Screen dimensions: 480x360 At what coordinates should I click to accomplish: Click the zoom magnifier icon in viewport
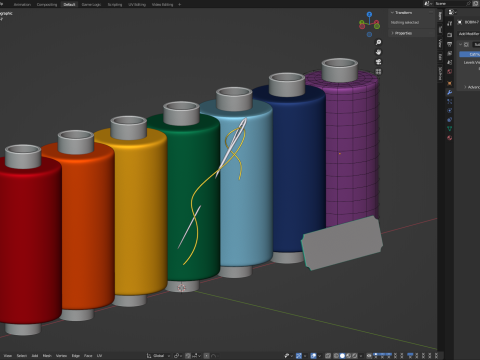(x=378, y=42)
